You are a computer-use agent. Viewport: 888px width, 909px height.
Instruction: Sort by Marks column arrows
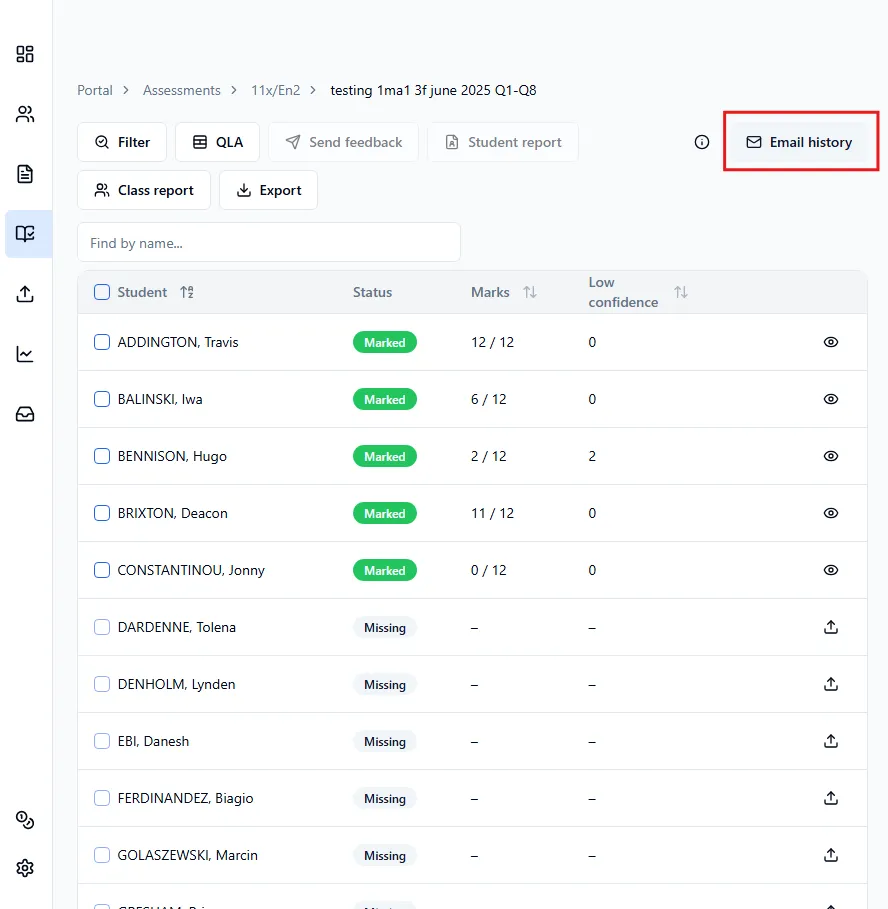point(530,292)
